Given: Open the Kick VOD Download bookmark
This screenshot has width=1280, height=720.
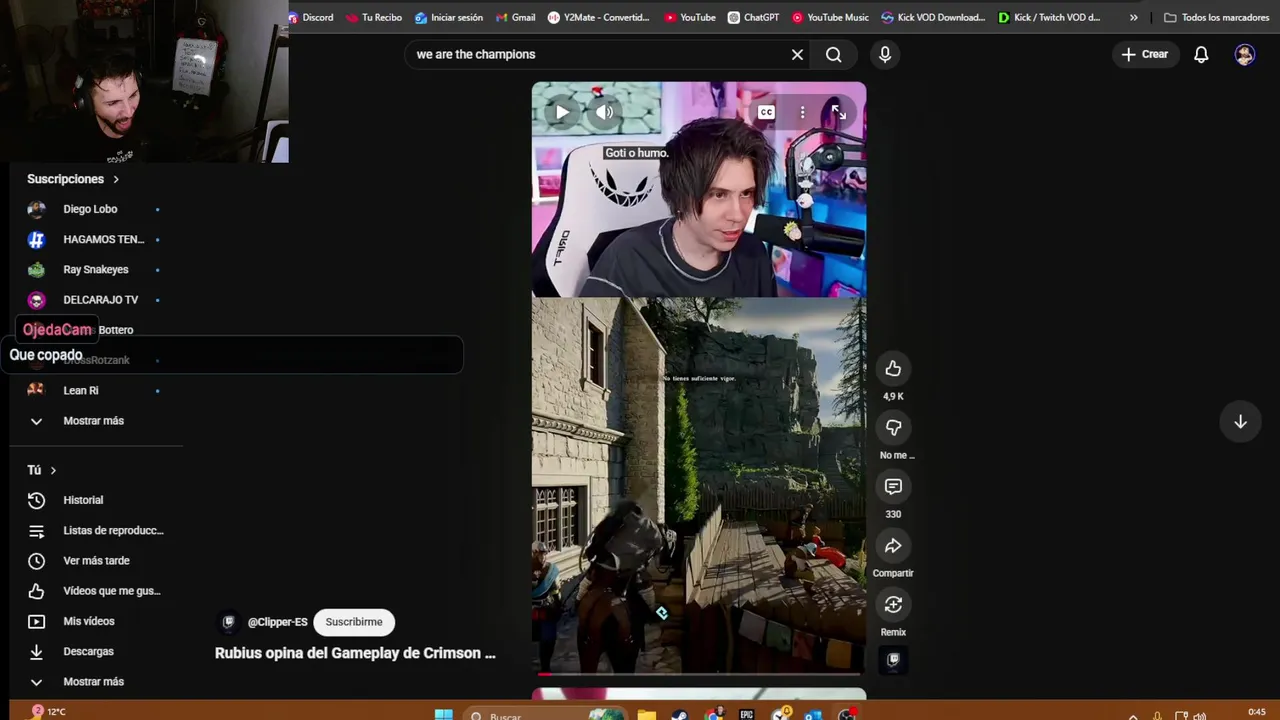Looking at the screenshot, I should point(933,17).
